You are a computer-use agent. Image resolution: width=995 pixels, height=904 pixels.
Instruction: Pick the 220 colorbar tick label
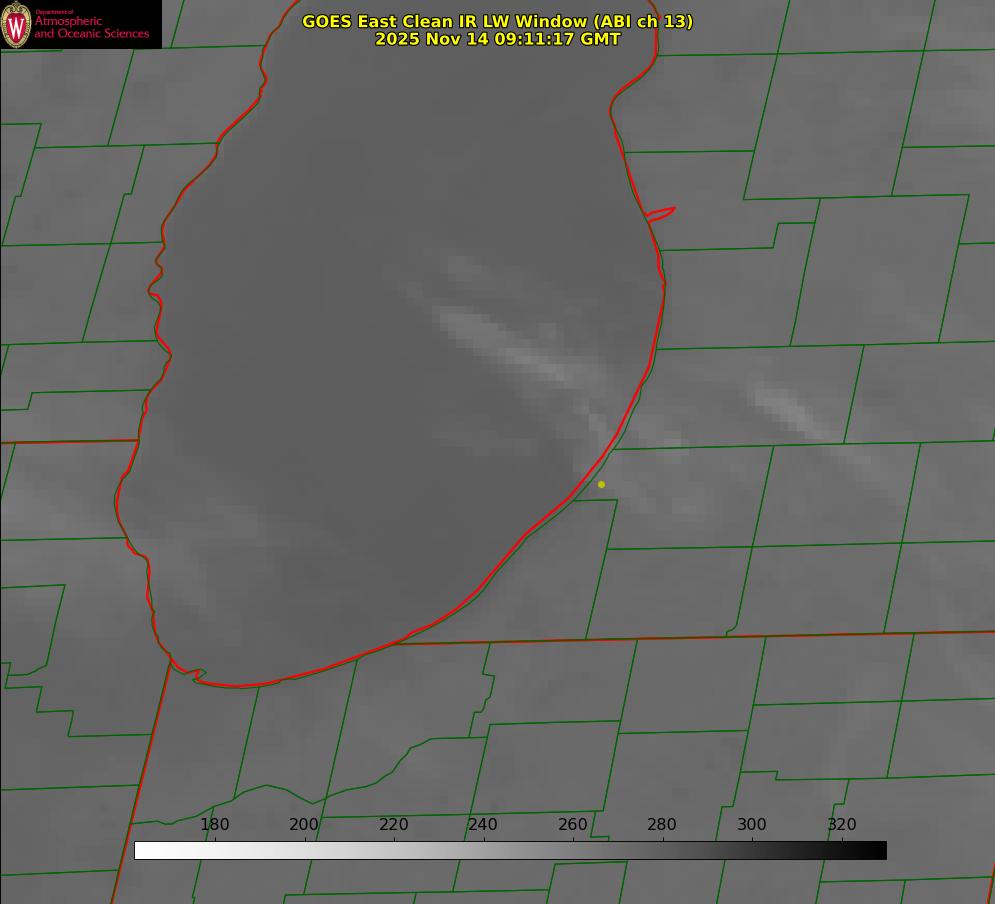(x=393, y=825)
